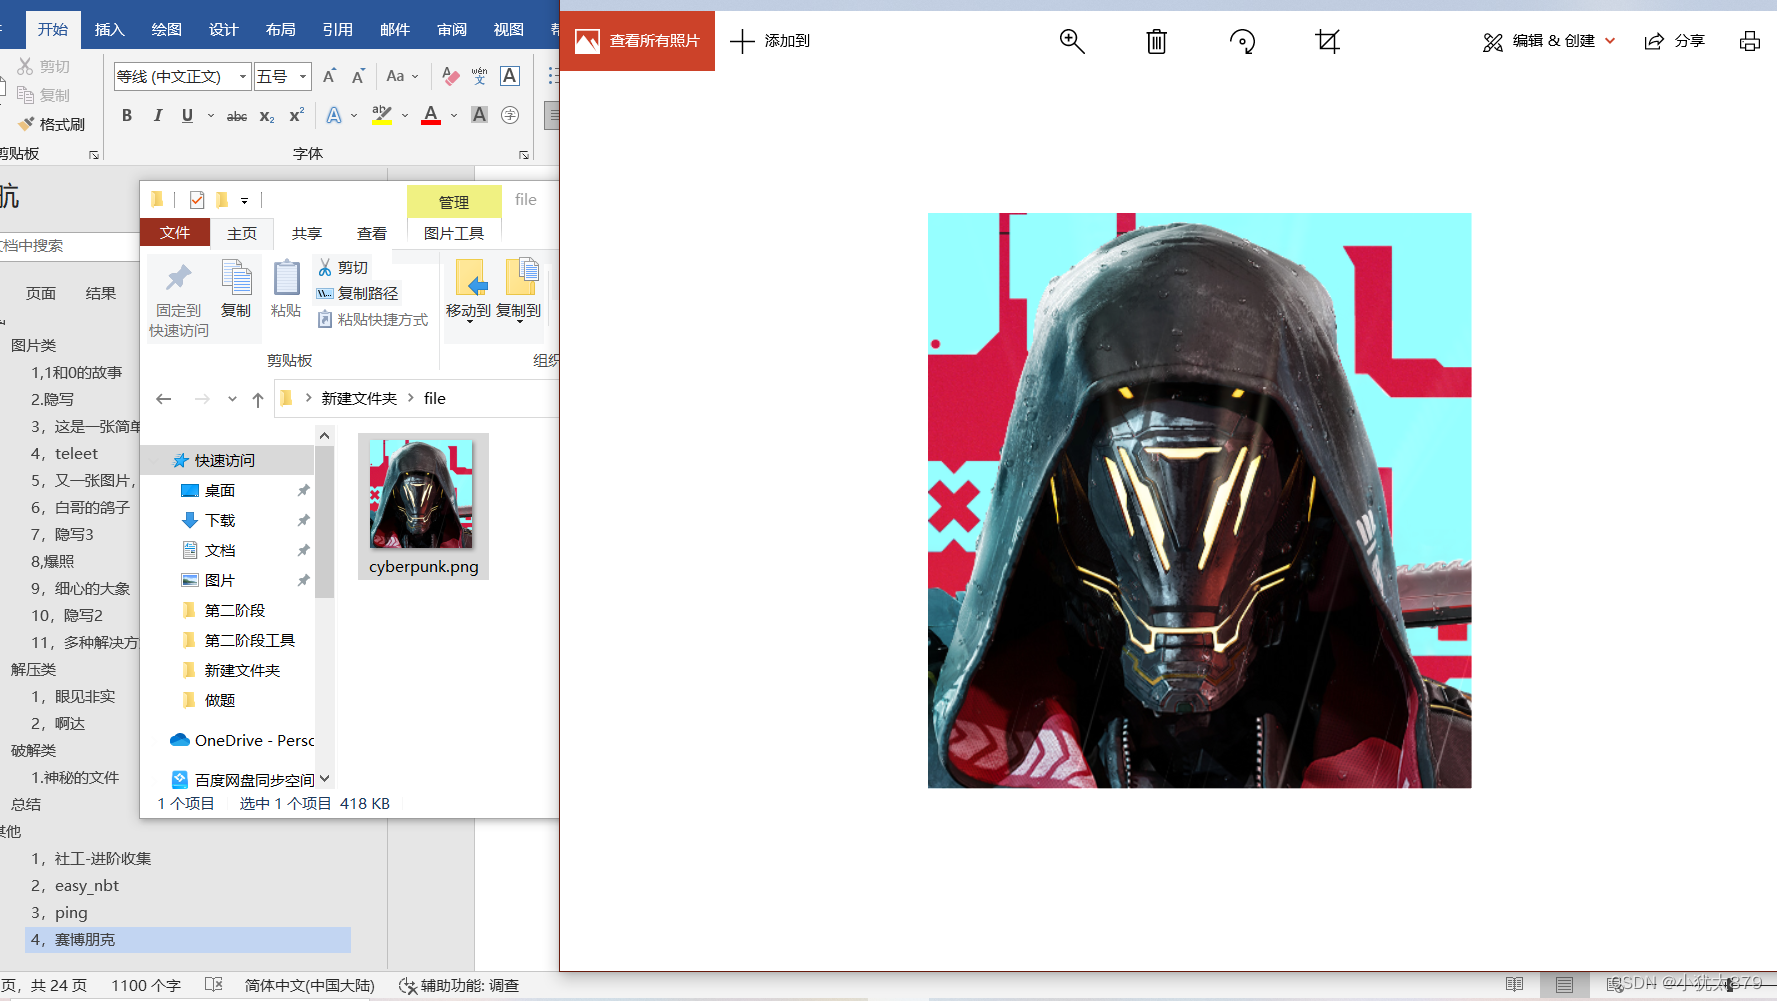The image size is (1777, 1001).
Task: Open the Edit & Create dropdown
Action: tap(1548, 41)
